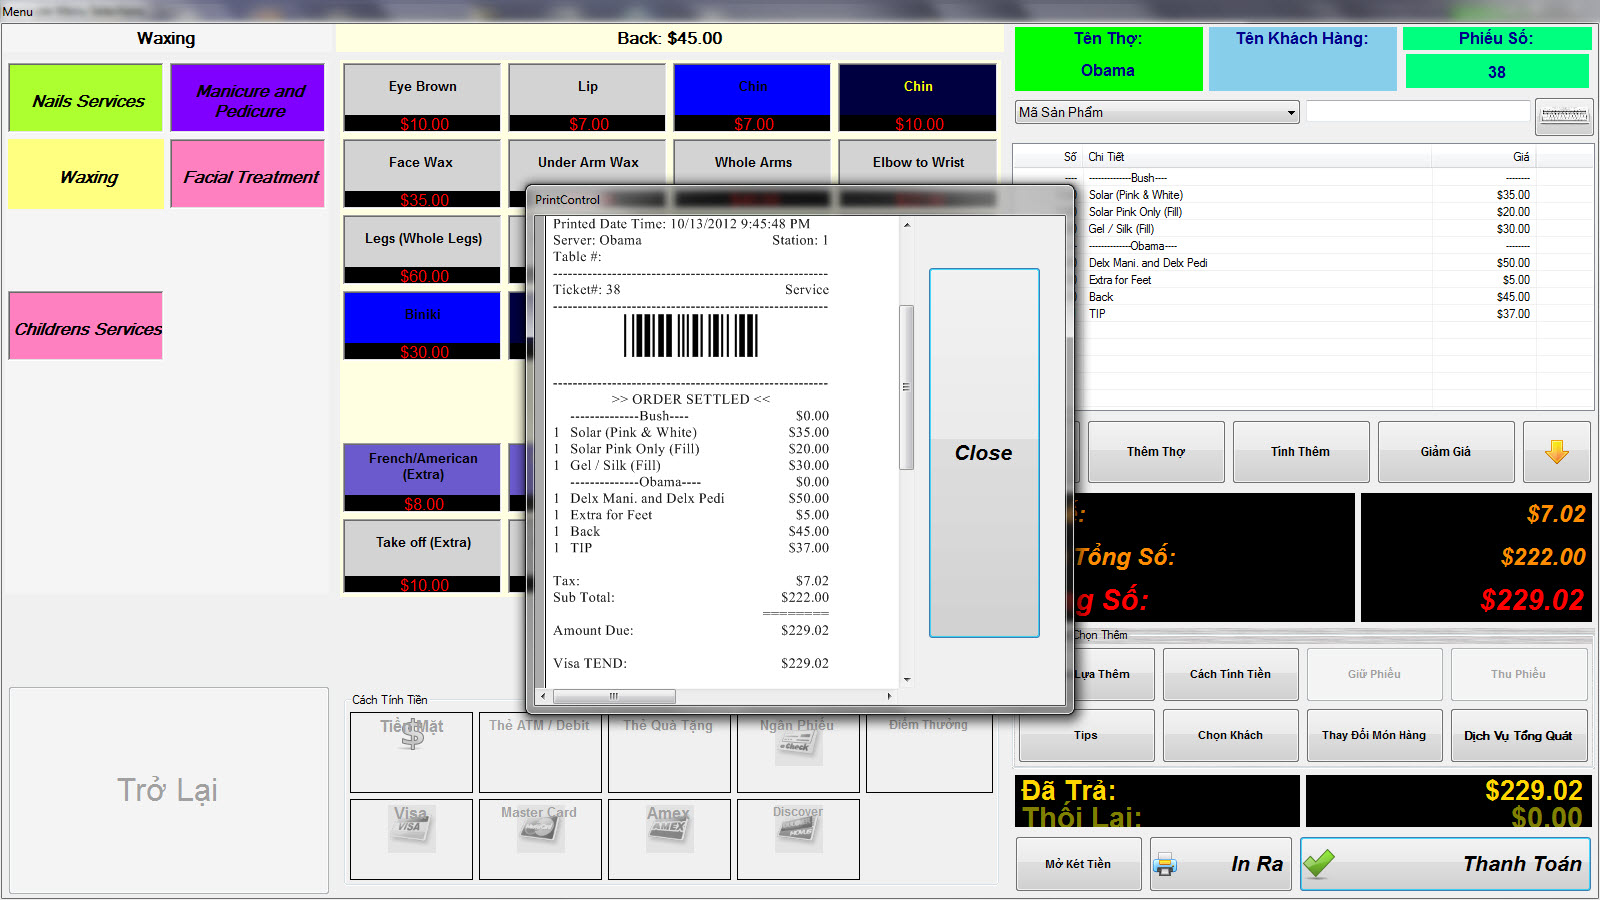
Task: Open Facial Treatment category
Action: pyautogui.click(x=248, y=175)
